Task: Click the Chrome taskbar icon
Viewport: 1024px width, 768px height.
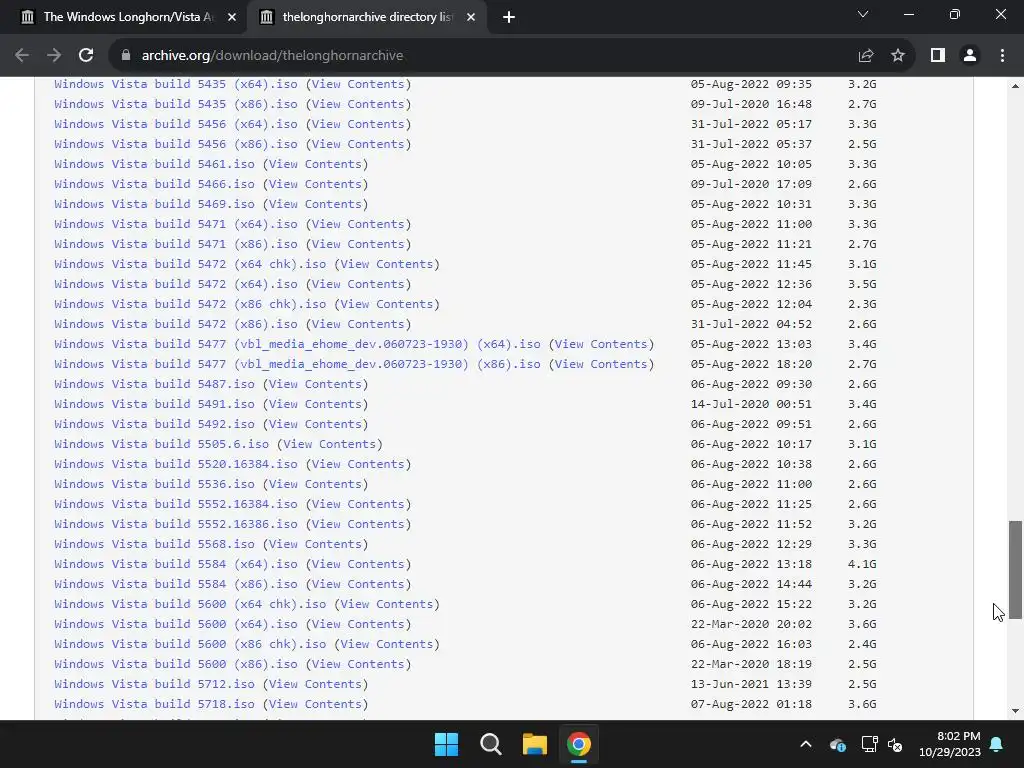Action: click(x=579, y=744)
